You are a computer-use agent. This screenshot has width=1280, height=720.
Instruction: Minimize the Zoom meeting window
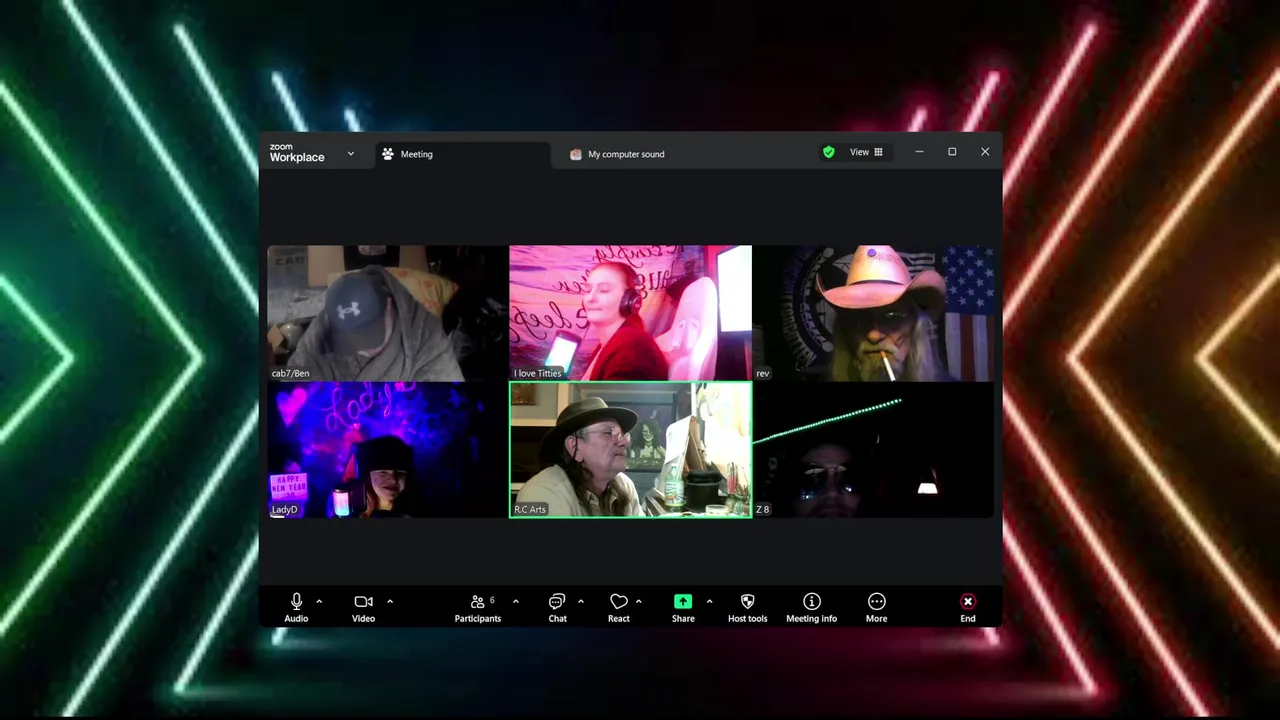(919, 152)
